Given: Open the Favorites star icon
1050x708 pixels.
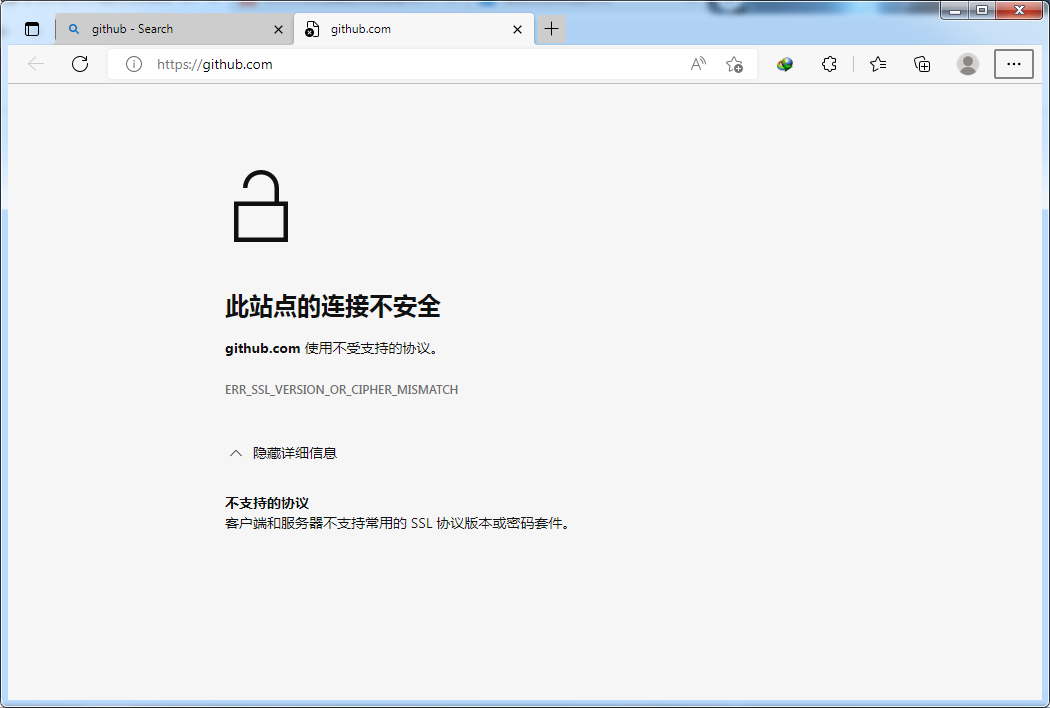Looking at the screenshot, I should point(877,63).
